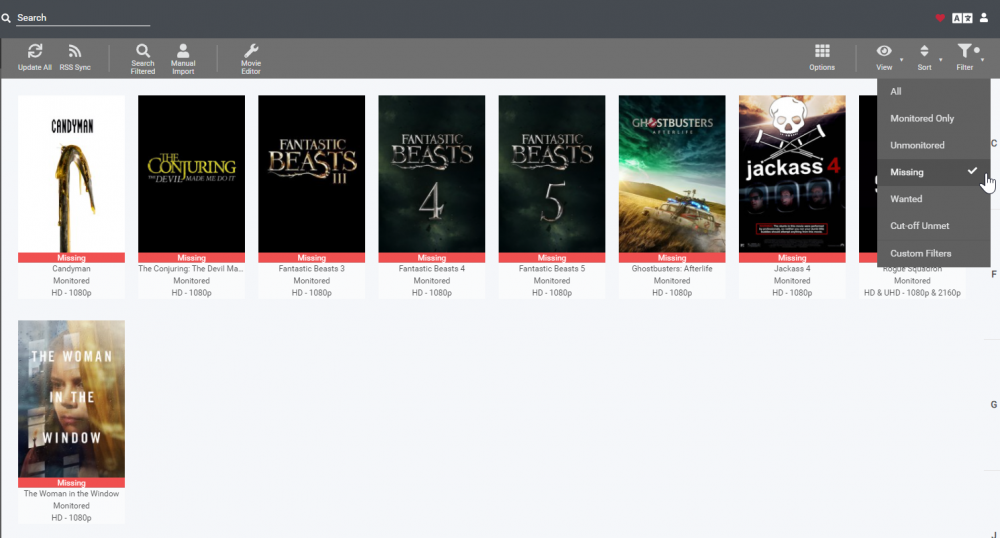
Task: Click 'The Conjuring: The Devil Ma...' title
Action: pos(191,269)
